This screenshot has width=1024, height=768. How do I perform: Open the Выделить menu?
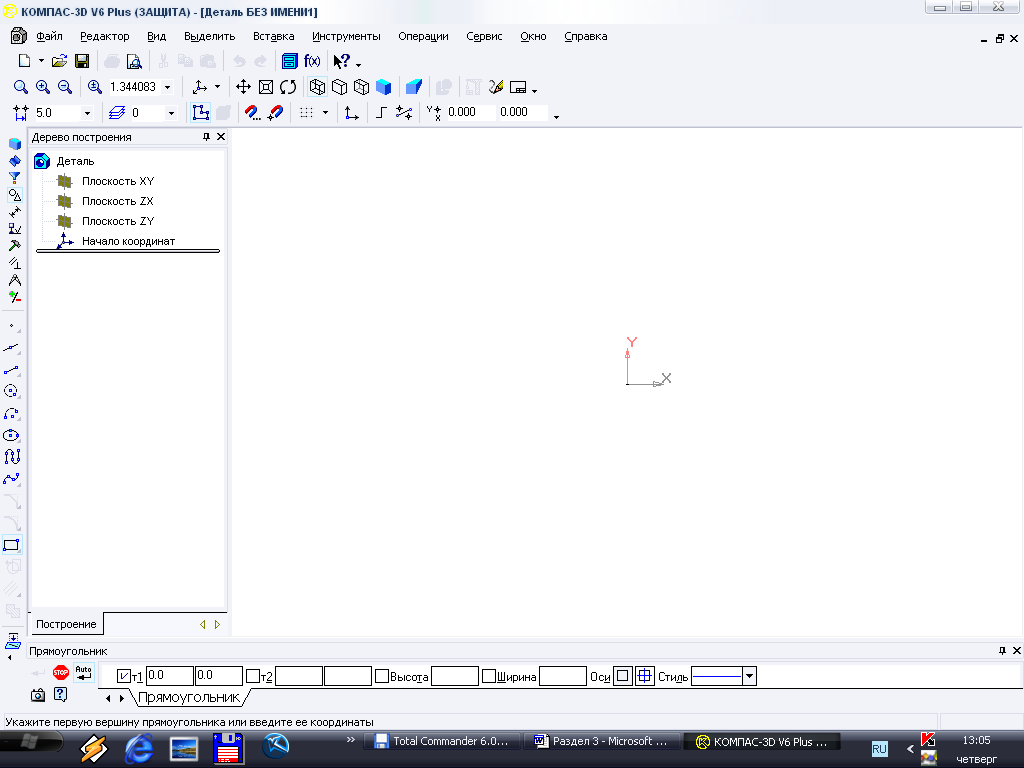click(210, 37)
